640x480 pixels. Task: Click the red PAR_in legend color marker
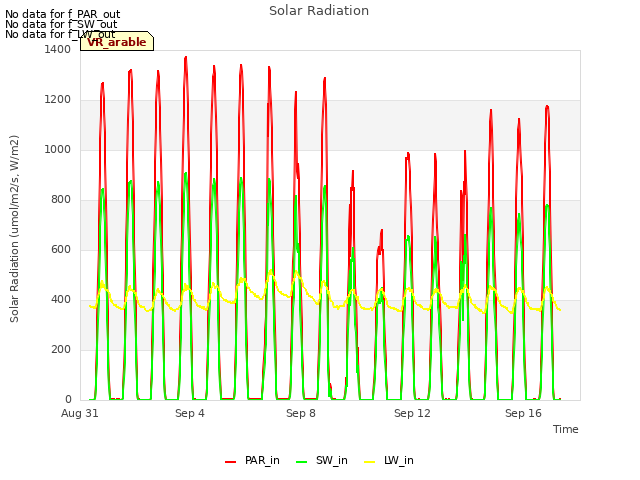(231, 462)
